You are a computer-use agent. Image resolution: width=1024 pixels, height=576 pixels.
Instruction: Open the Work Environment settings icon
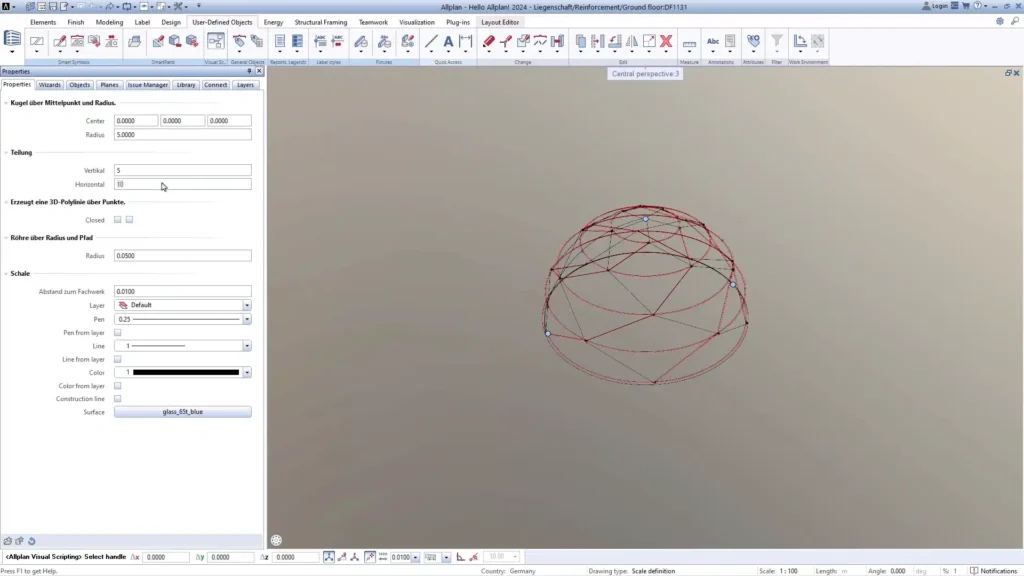[x=799, y=41]
